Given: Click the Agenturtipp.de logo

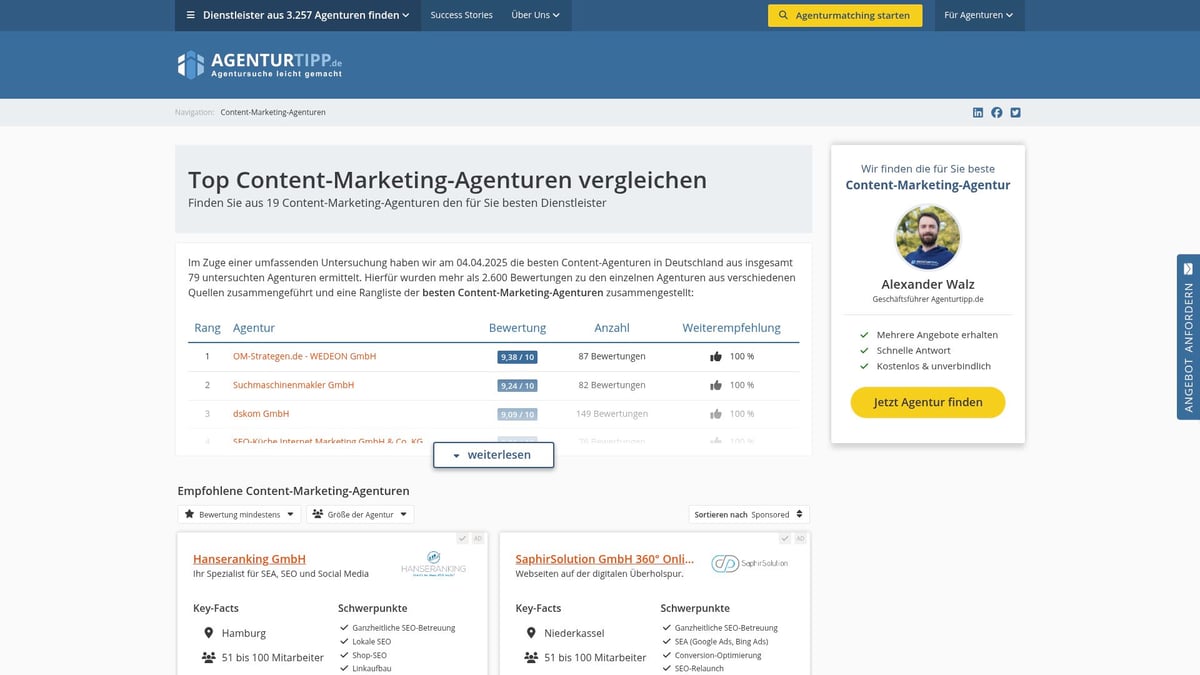Looking at the screenshot, I should tap(258, 64).
